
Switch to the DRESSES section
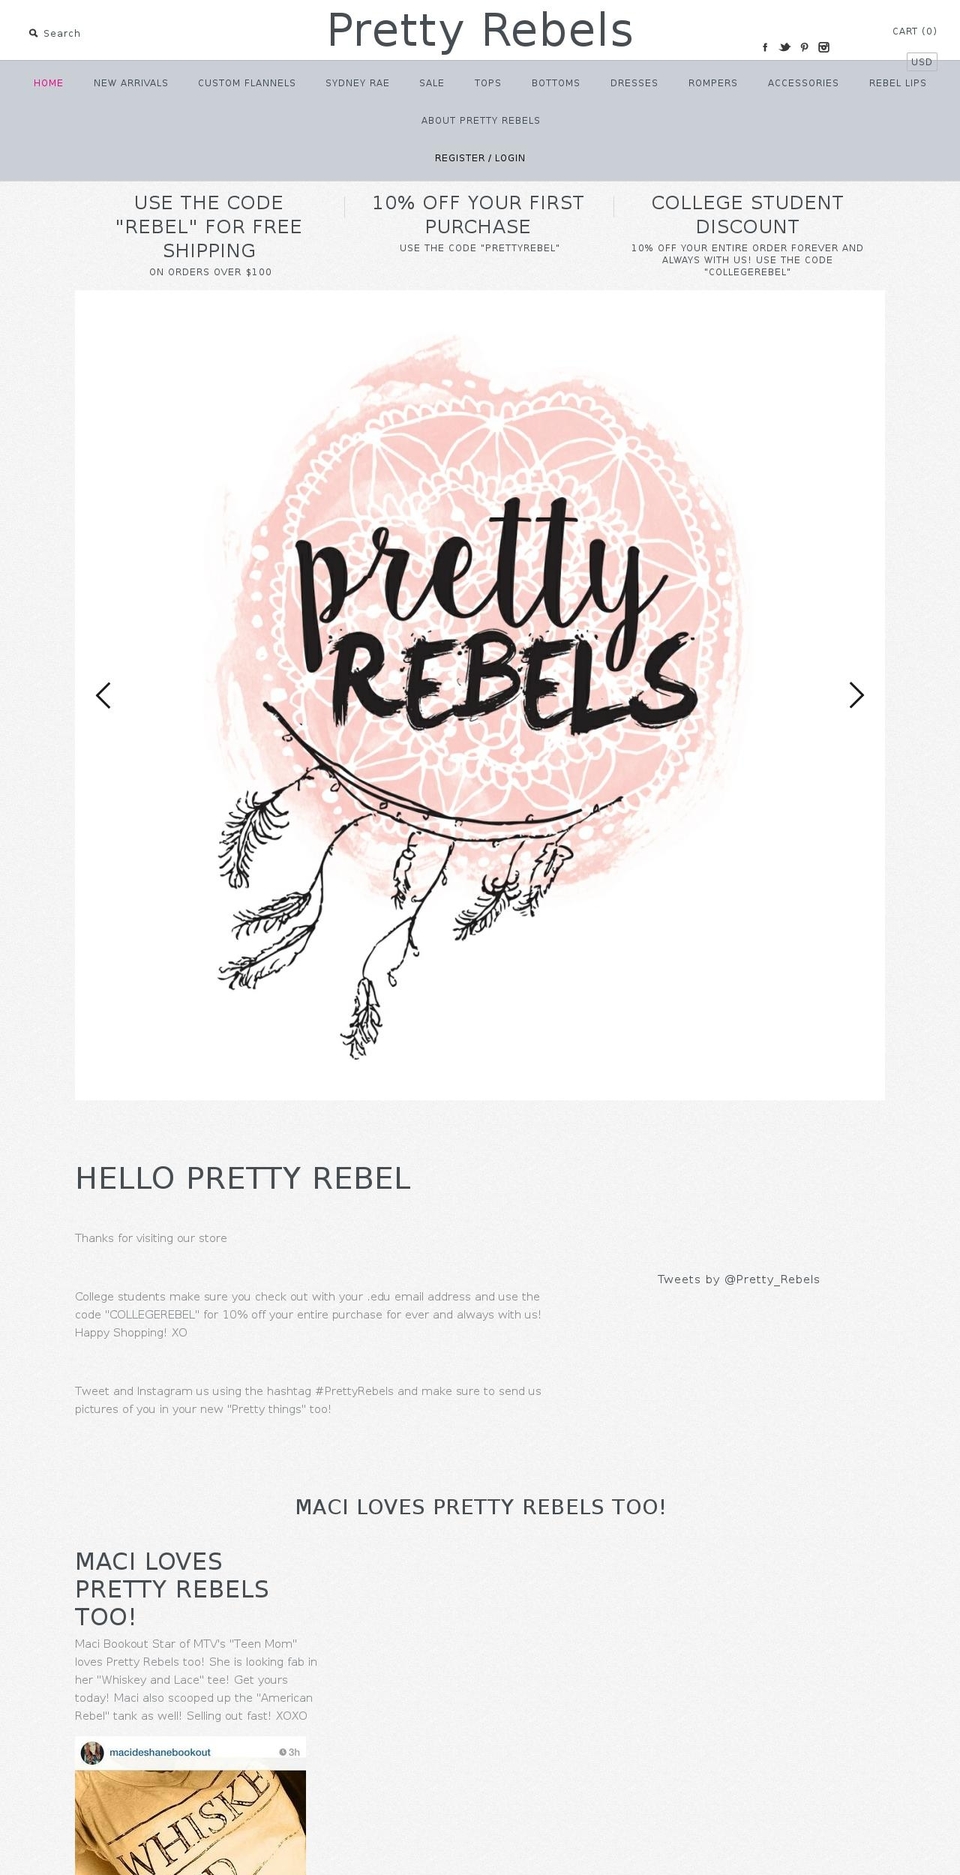633,83
